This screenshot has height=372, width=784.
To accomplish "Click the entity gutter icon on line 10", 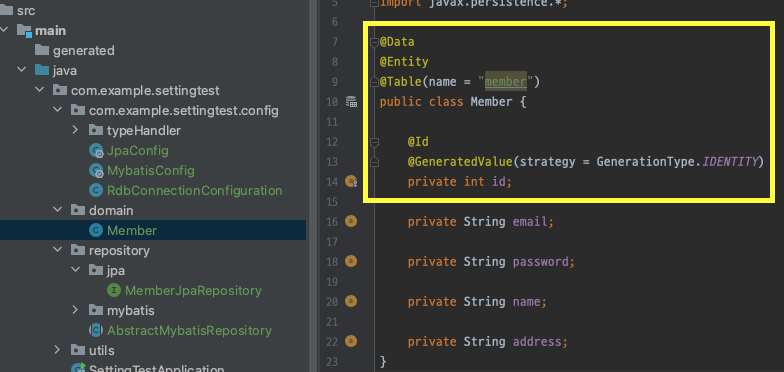I will pyautogui.click(x=352, y=102).
